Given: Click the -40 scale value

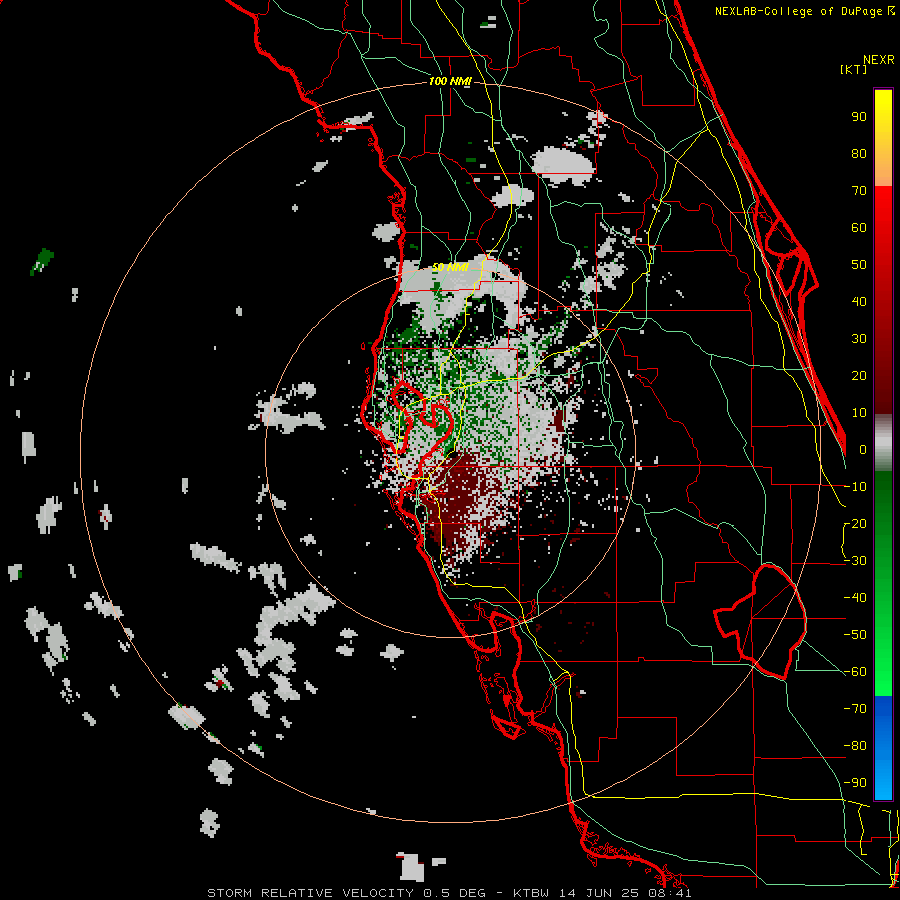Looking at the screenshot, I should point(855,598).
